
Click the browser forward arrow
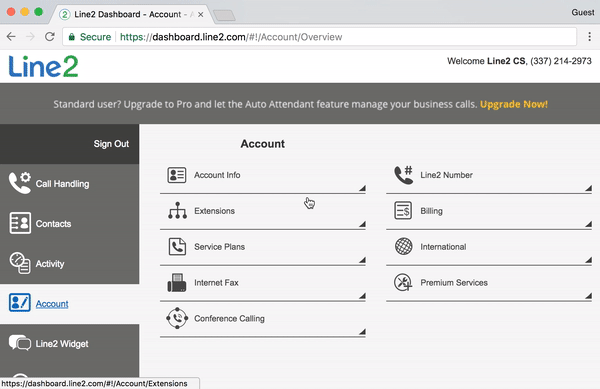30,37
